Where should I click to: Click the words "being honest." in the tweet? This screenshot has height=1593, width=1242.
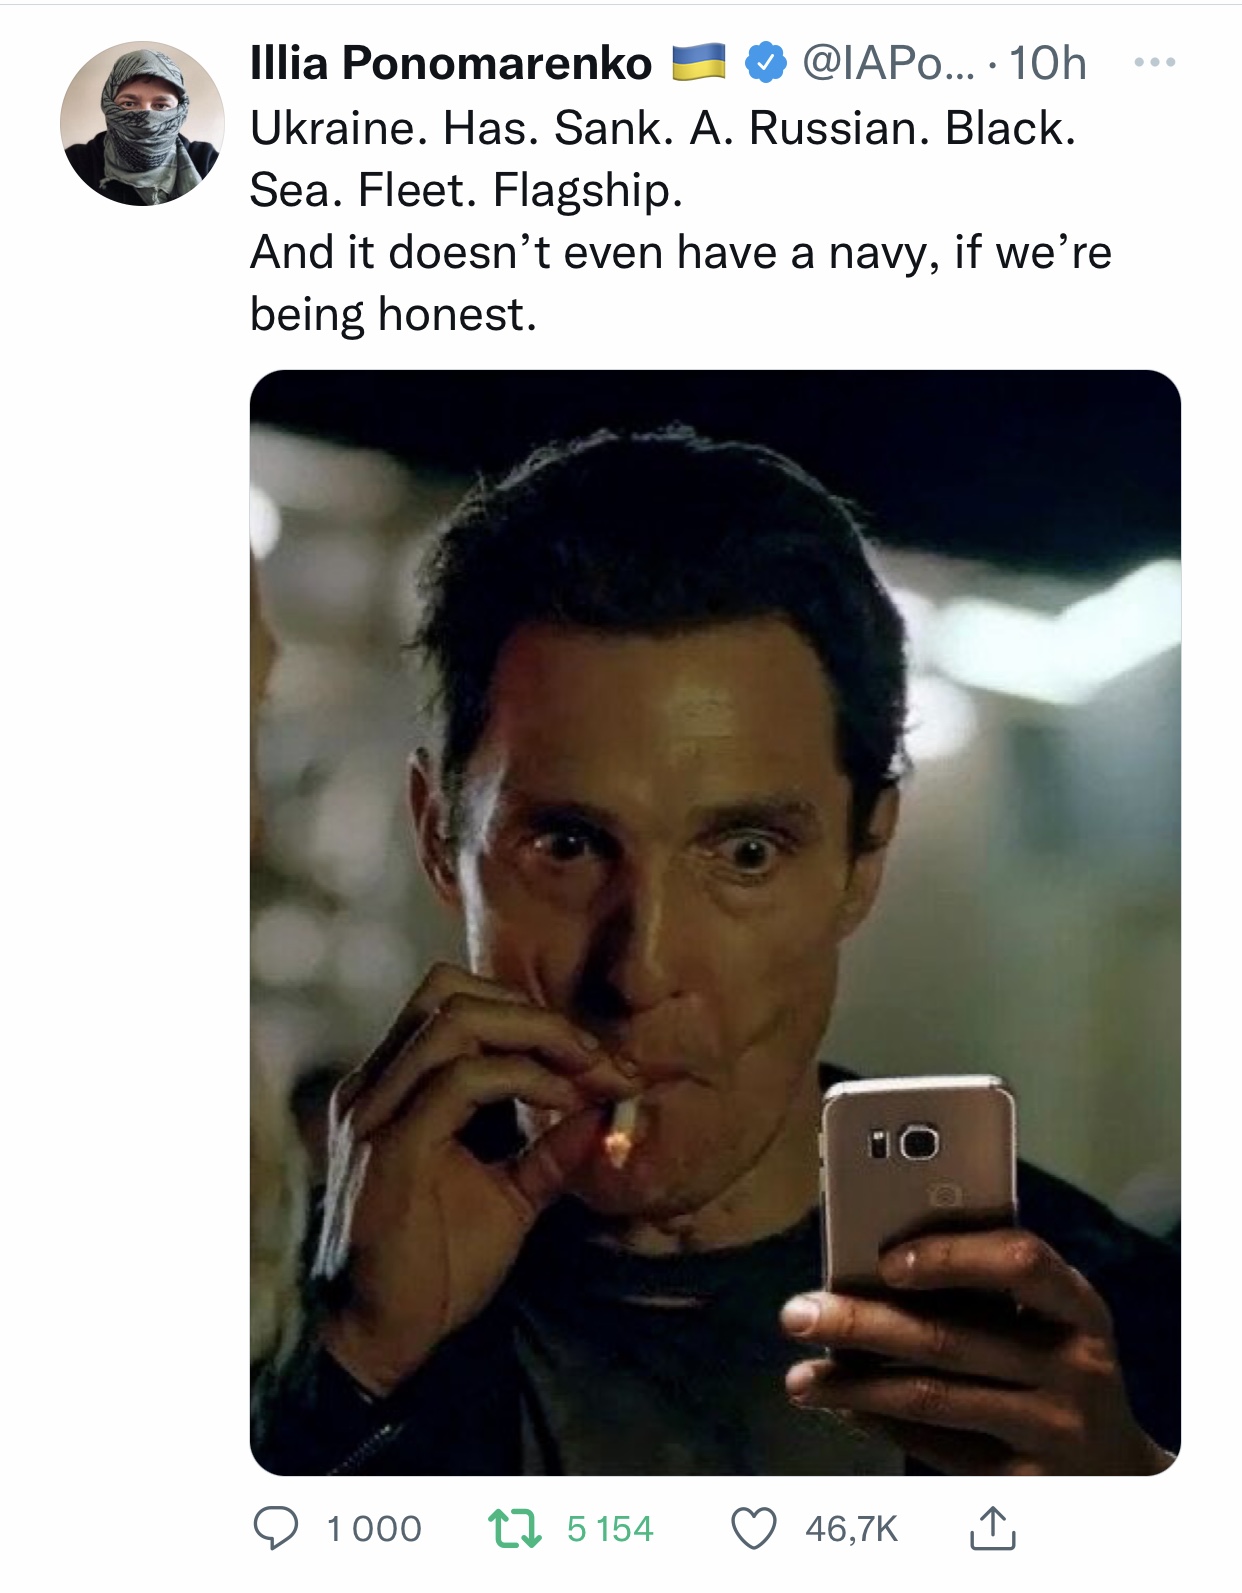tap(393, 314)
